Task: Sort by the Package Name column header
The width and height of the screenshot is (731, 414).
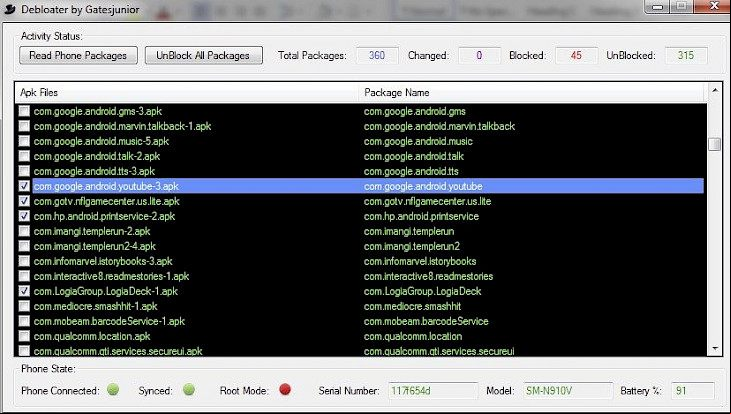Action: (x=532, y=93)
